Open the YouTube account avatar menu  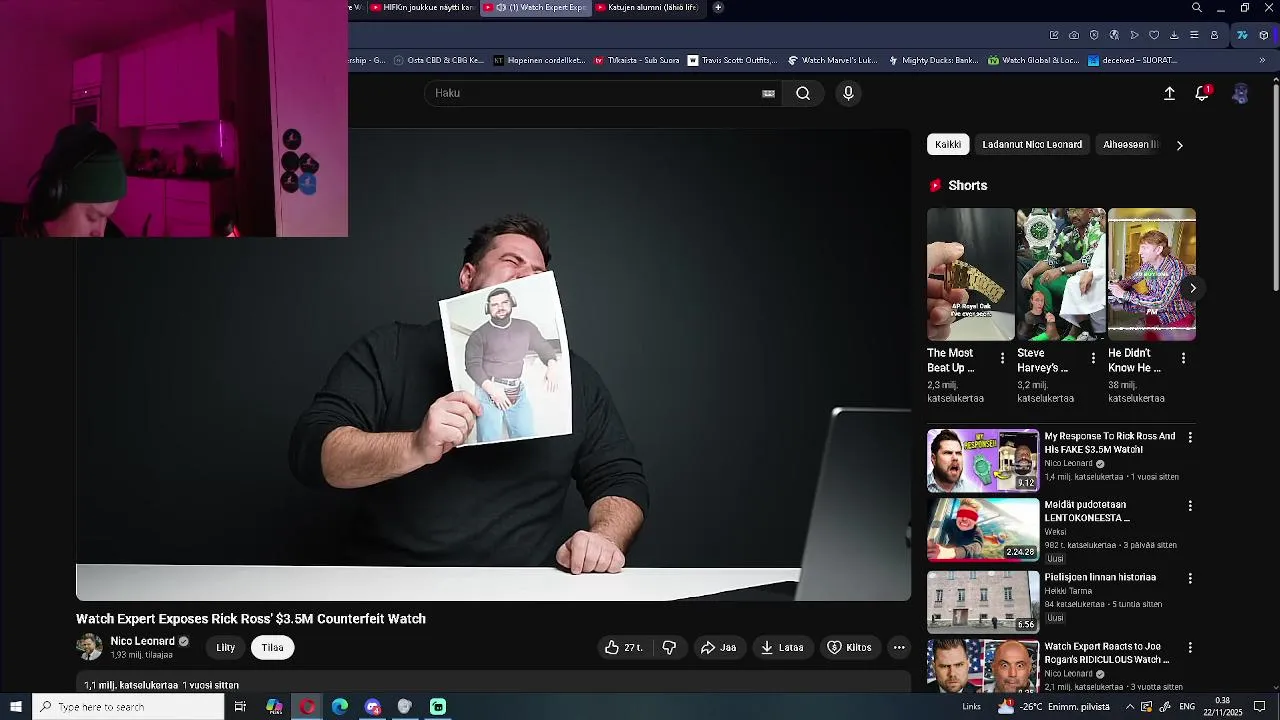coord(1240,93)
